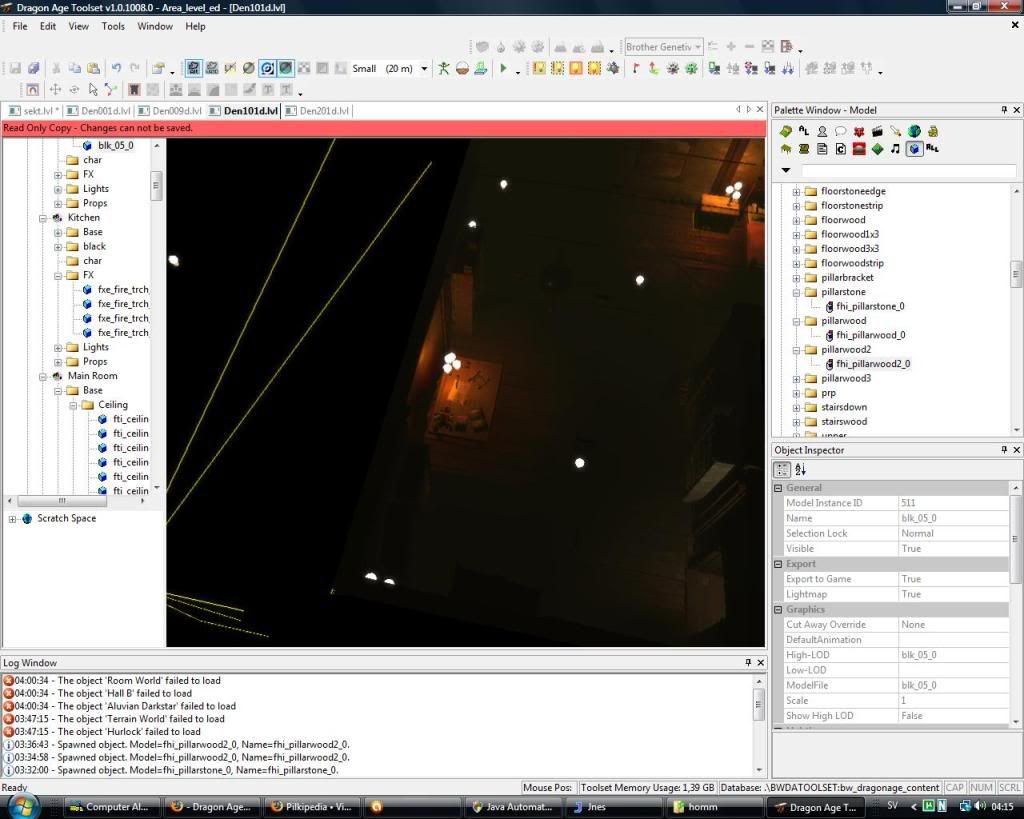Select the speech bubble conversation palette icon
1024x819 pixels.
click(840, 131)
